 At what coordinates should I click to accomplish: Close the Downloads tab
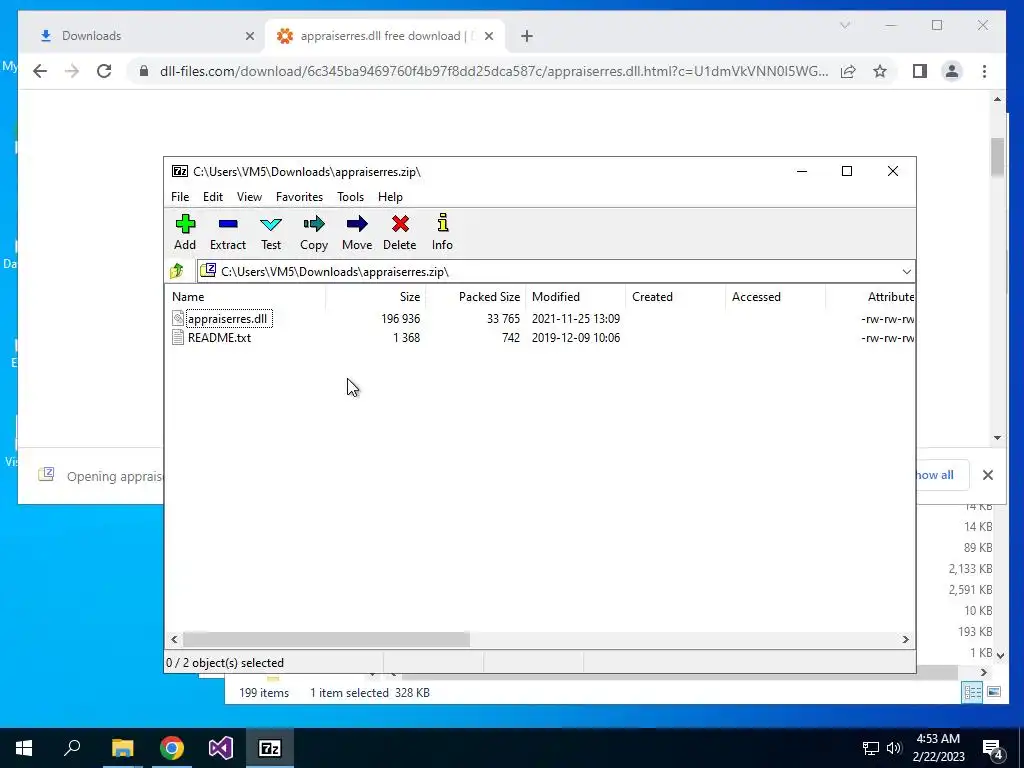(x=249, y=36)
